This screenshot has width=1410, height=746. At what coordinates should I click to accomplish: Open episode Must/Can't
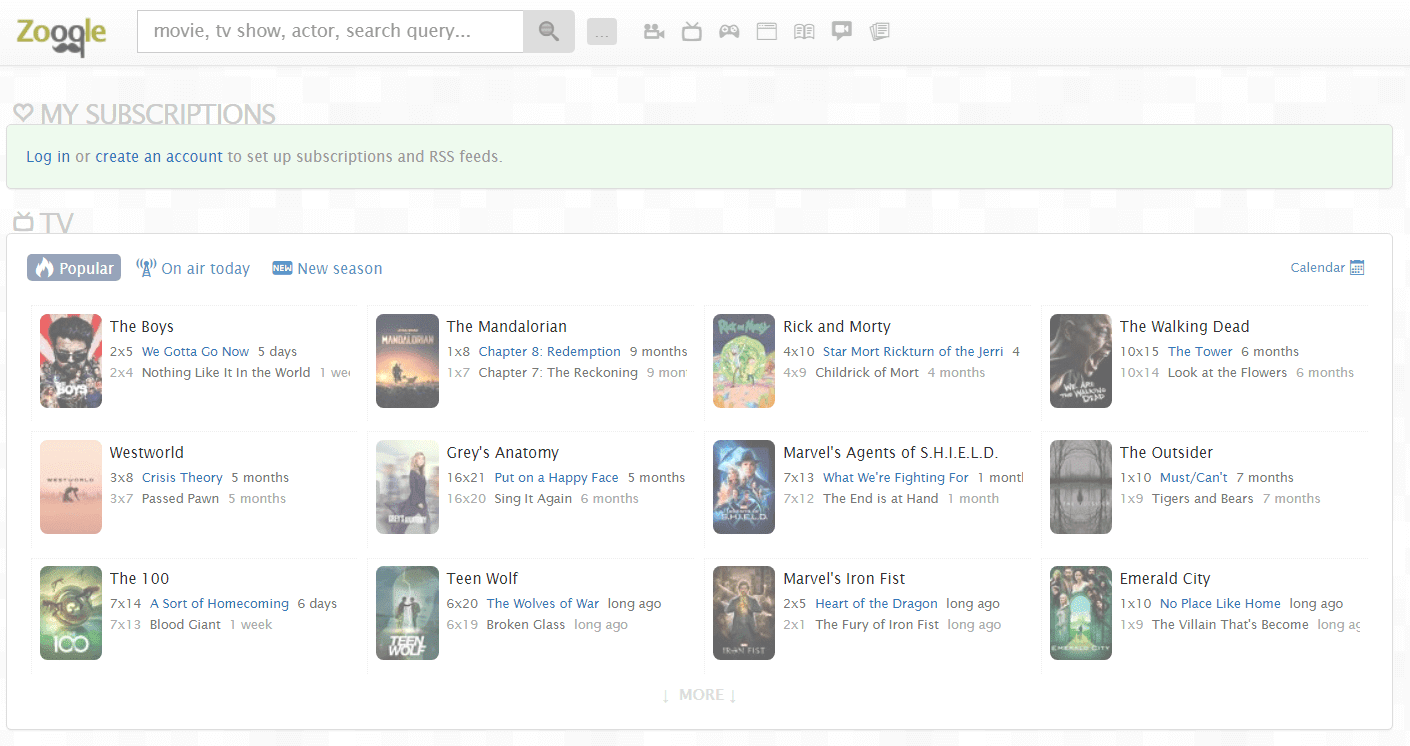1194,477
